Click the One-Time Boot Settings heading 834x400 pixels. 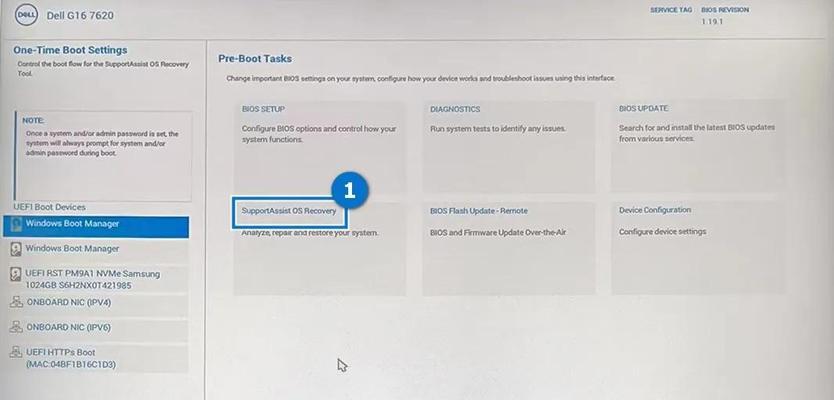[70, 50]
